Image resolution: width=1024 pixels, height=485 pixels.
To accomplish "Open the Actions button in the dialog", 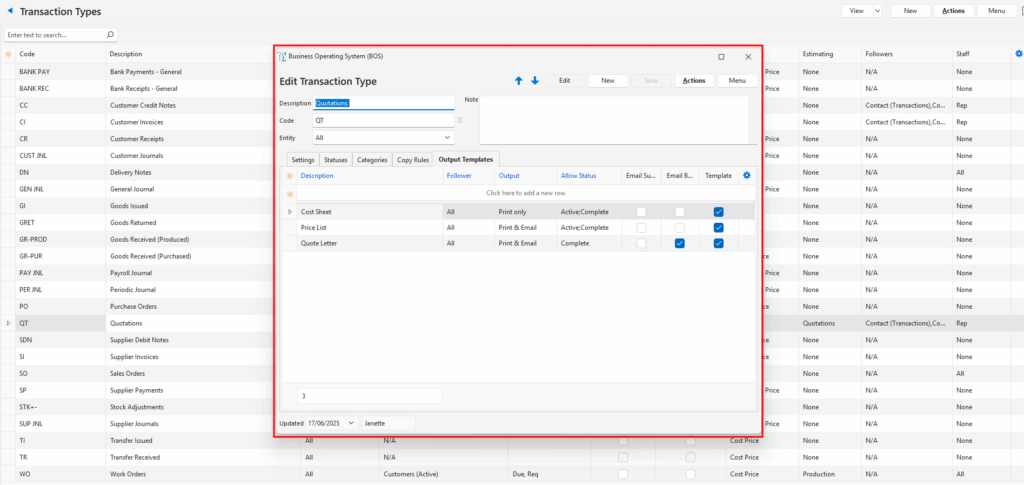I will tap(693, 80).
